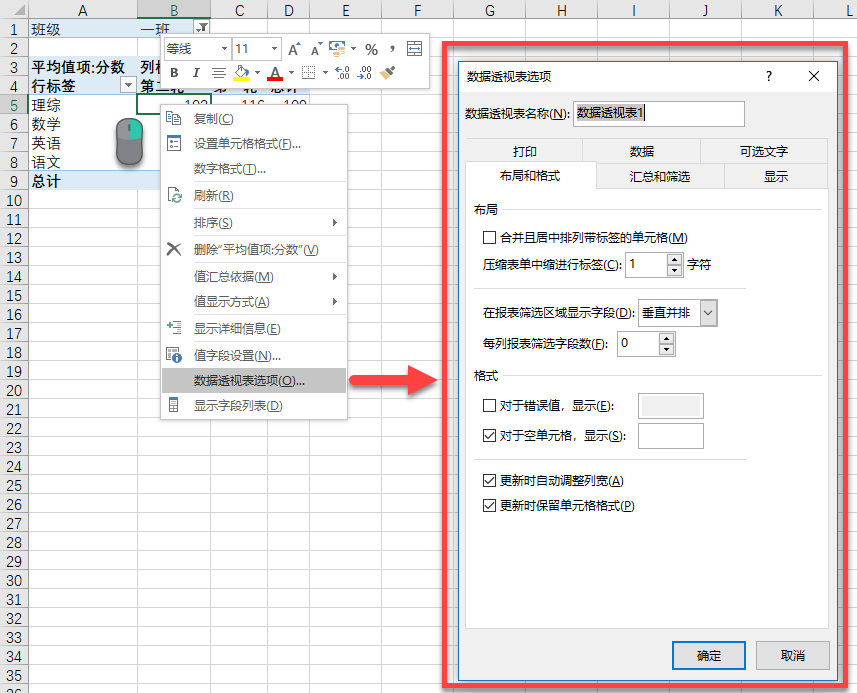Click the 确定 button to confirm
Image resolution: width=857 pixels, height=693 pixels.
click(708, 656)
